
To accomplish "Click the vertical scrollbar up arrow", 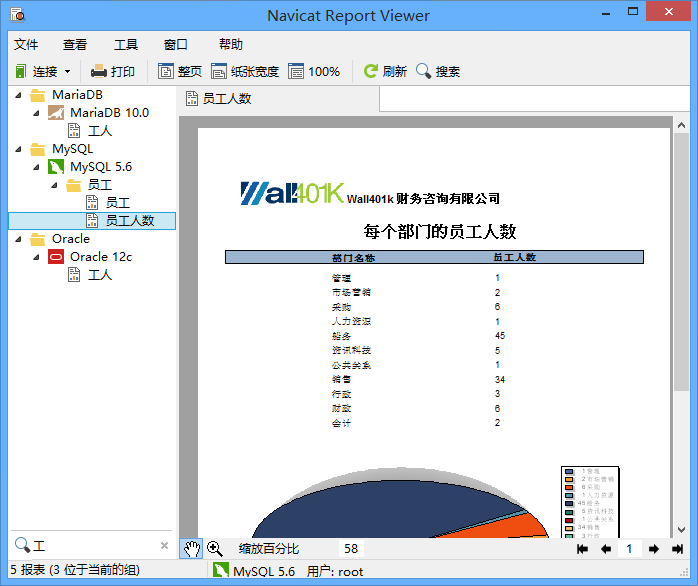I will pos(681,125).
